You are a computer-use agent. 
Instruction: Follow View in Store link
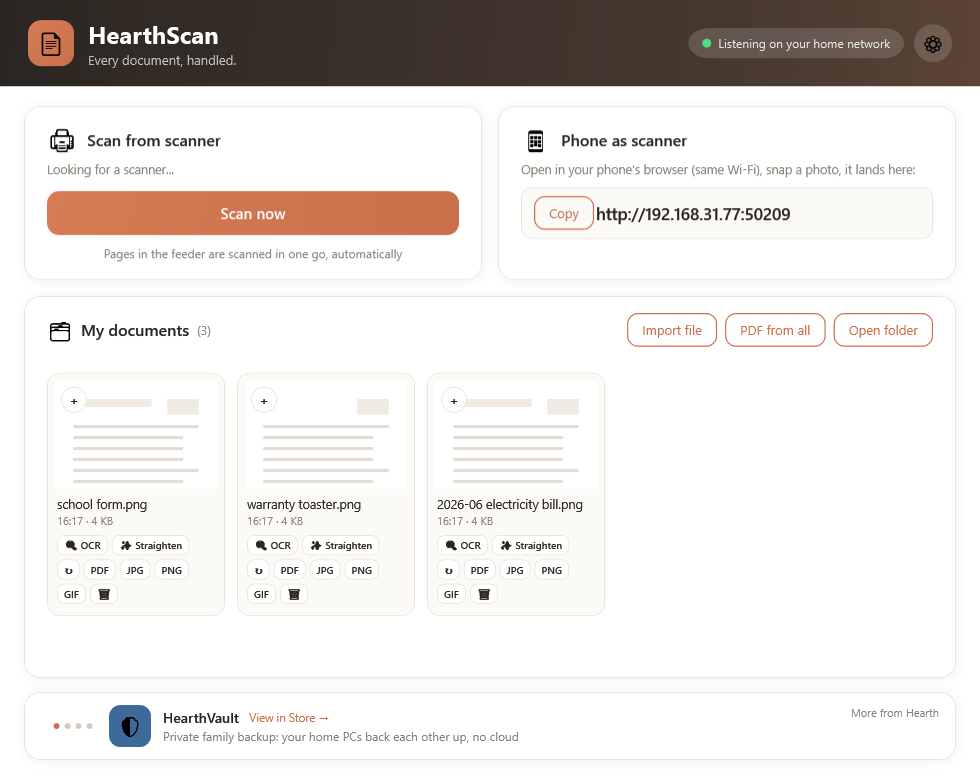click(289, 718)
